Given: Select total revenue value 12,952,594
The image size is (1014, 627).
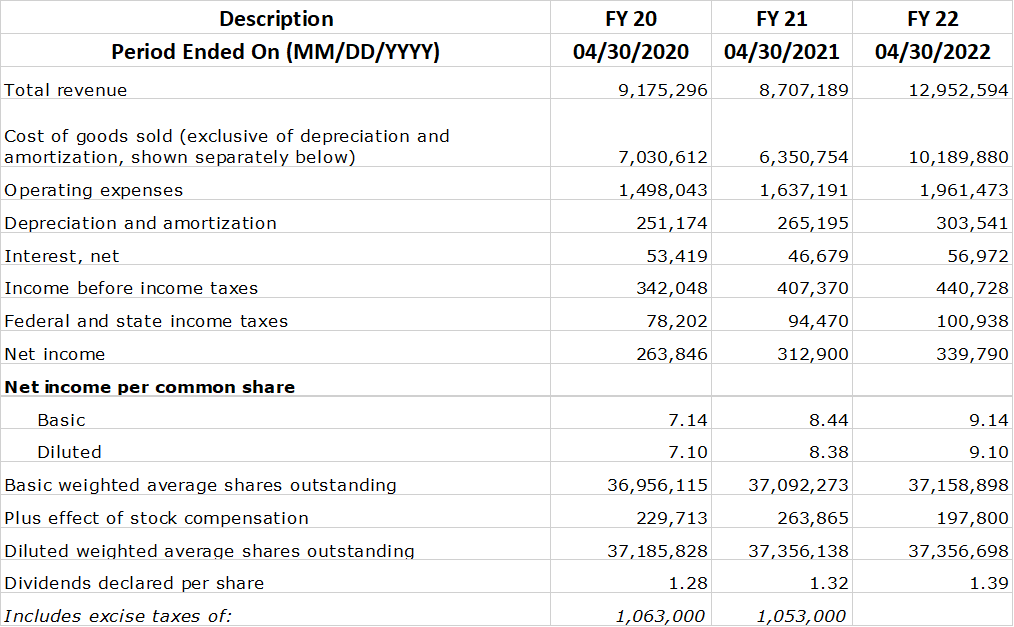Looking at the screenshot, I should point(958,90).
